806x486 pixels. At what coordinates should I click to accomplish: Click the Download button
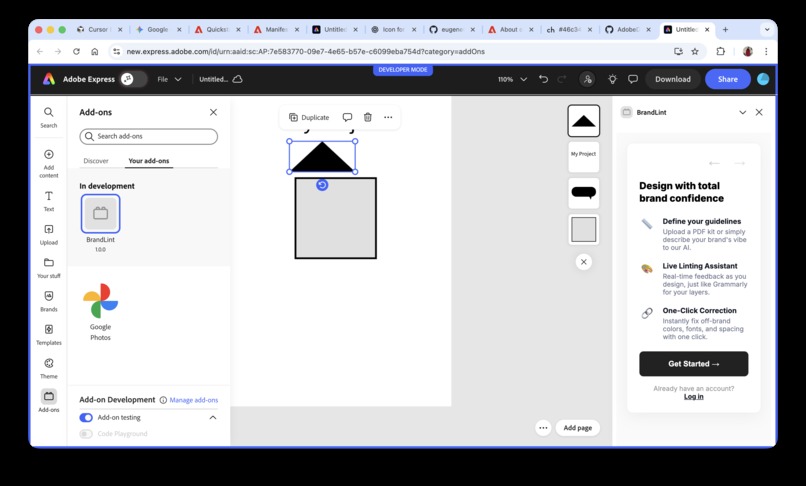click(672, 79)
